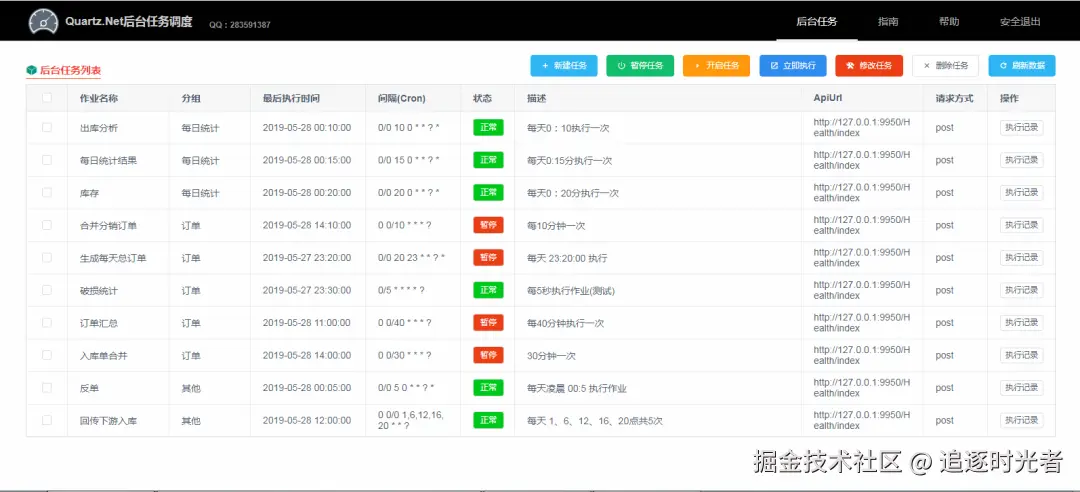Open the 帮助 nav item
The image size is (1080, 492).
click(948, 21)
